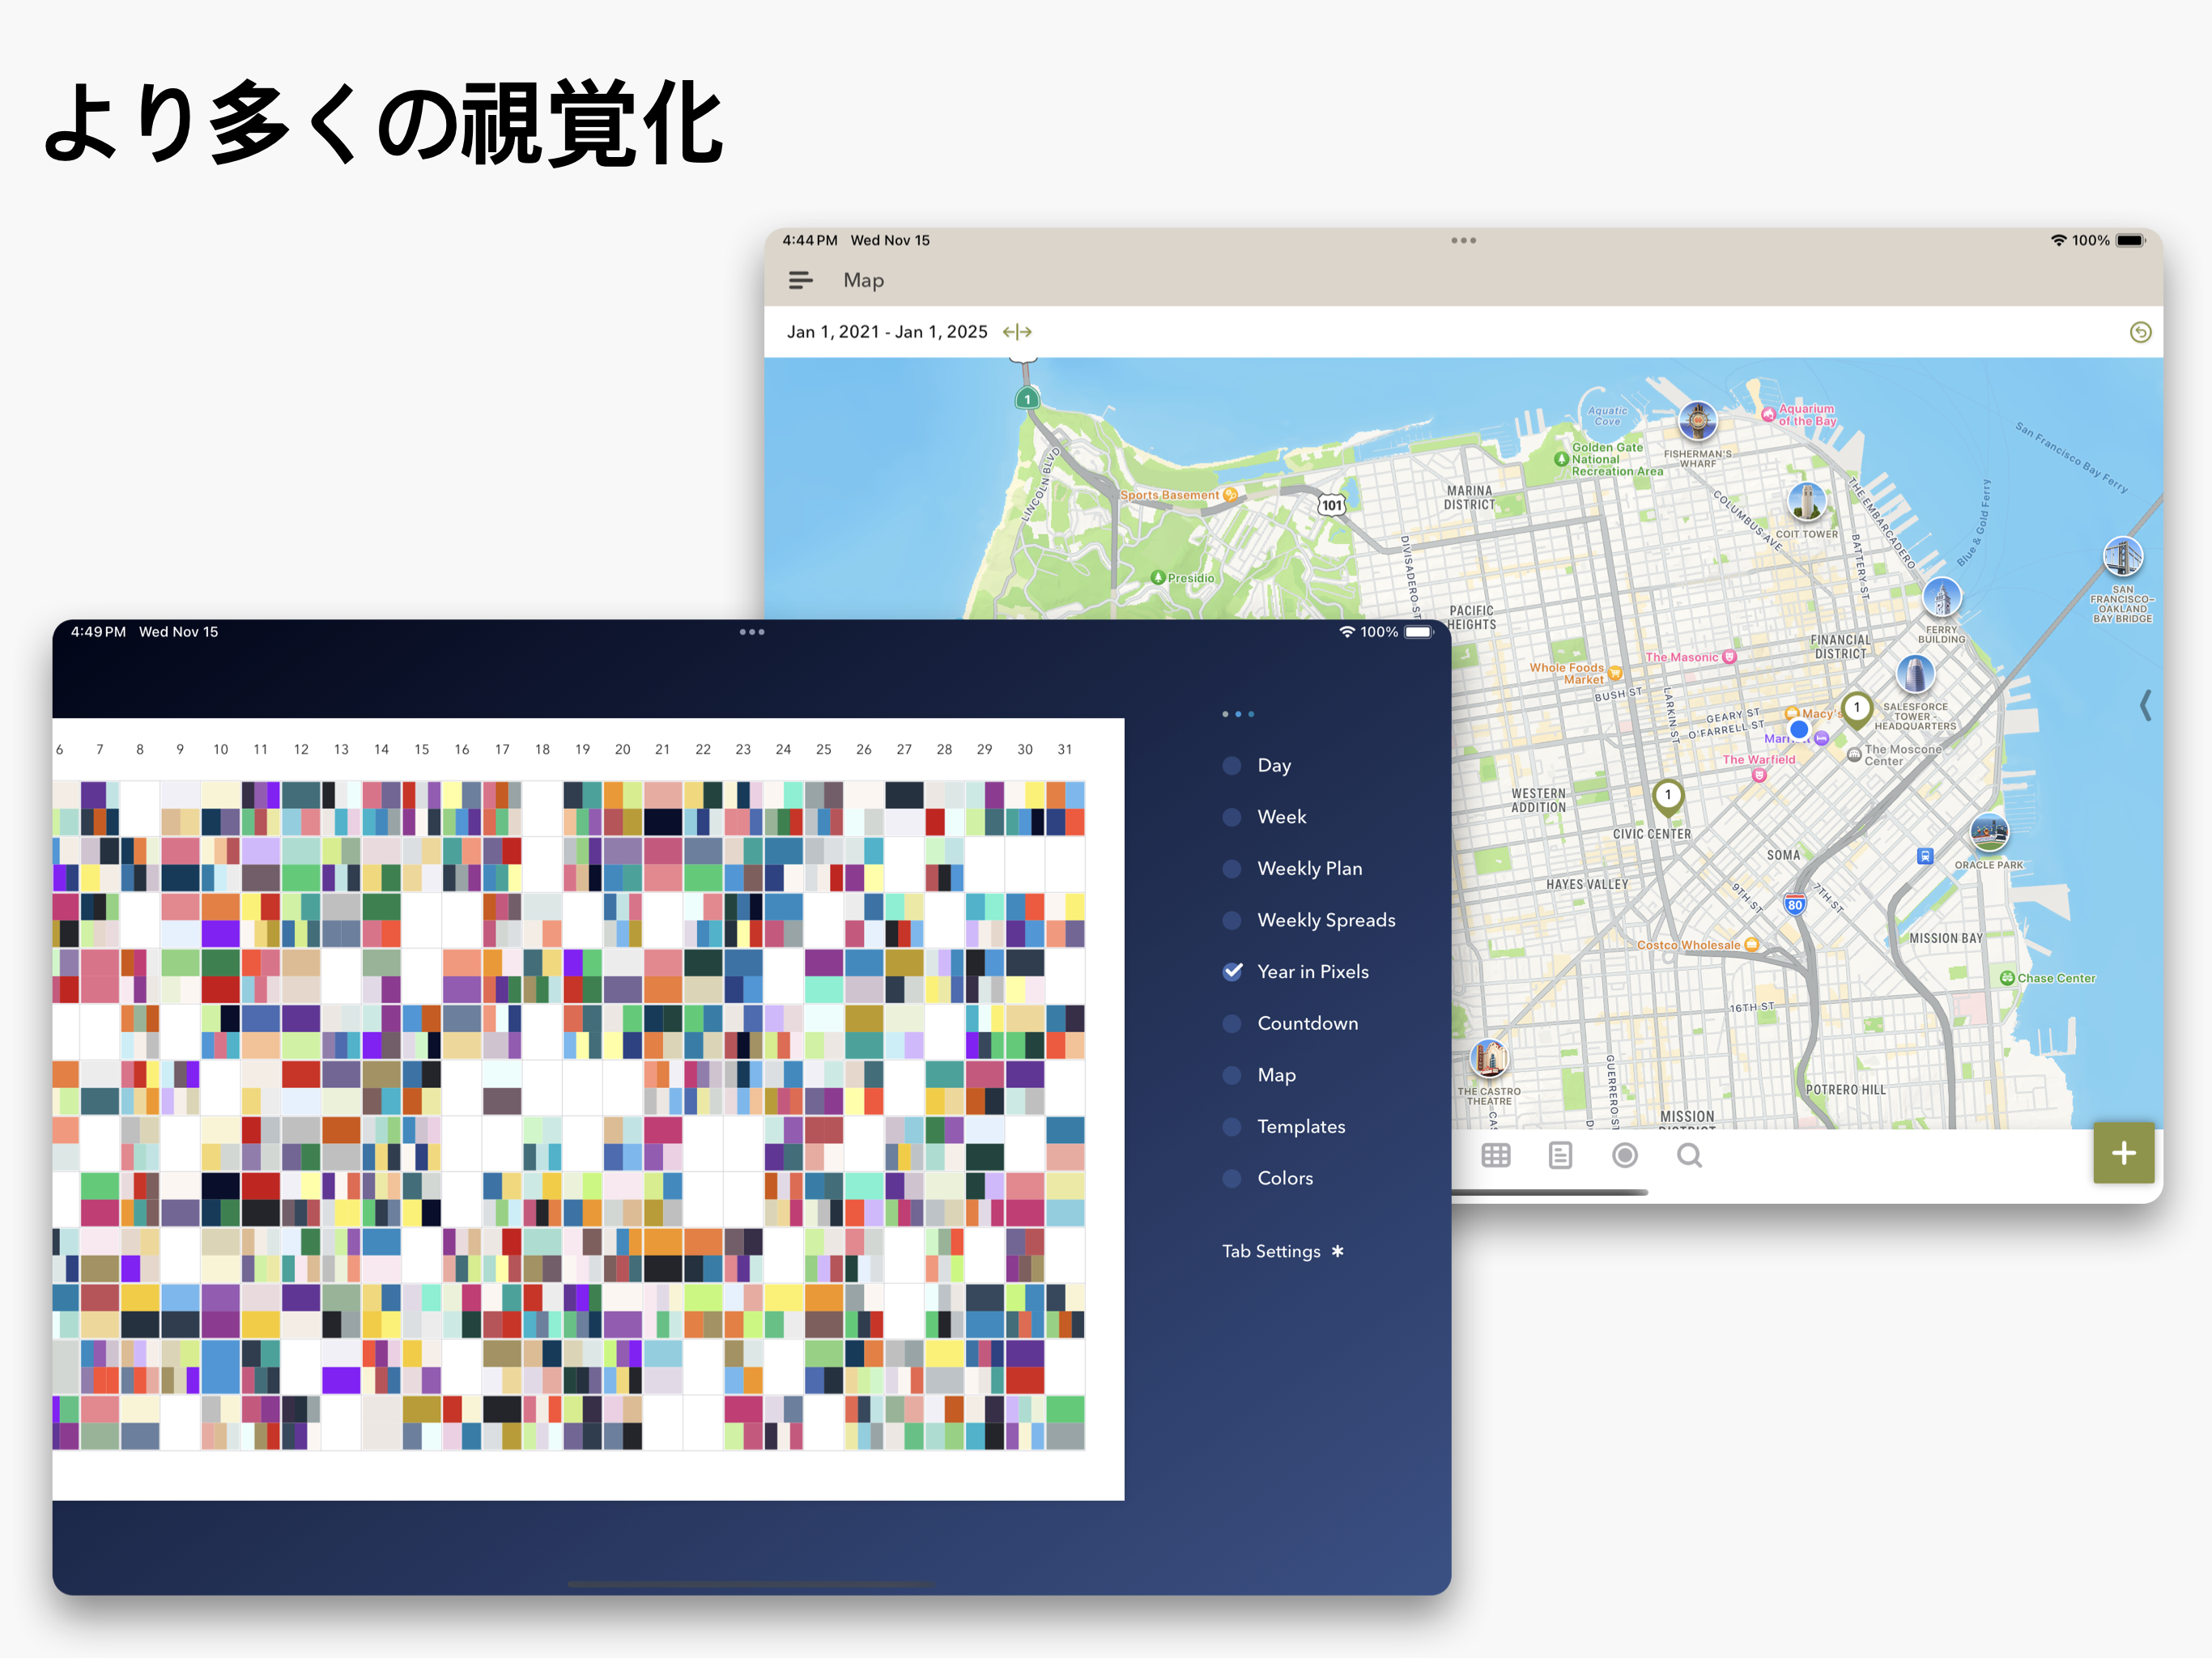Screen dimensions: 2212x1658
Task: Tap the Salesforce Tower photo pin
Action: coord(1914,674)
